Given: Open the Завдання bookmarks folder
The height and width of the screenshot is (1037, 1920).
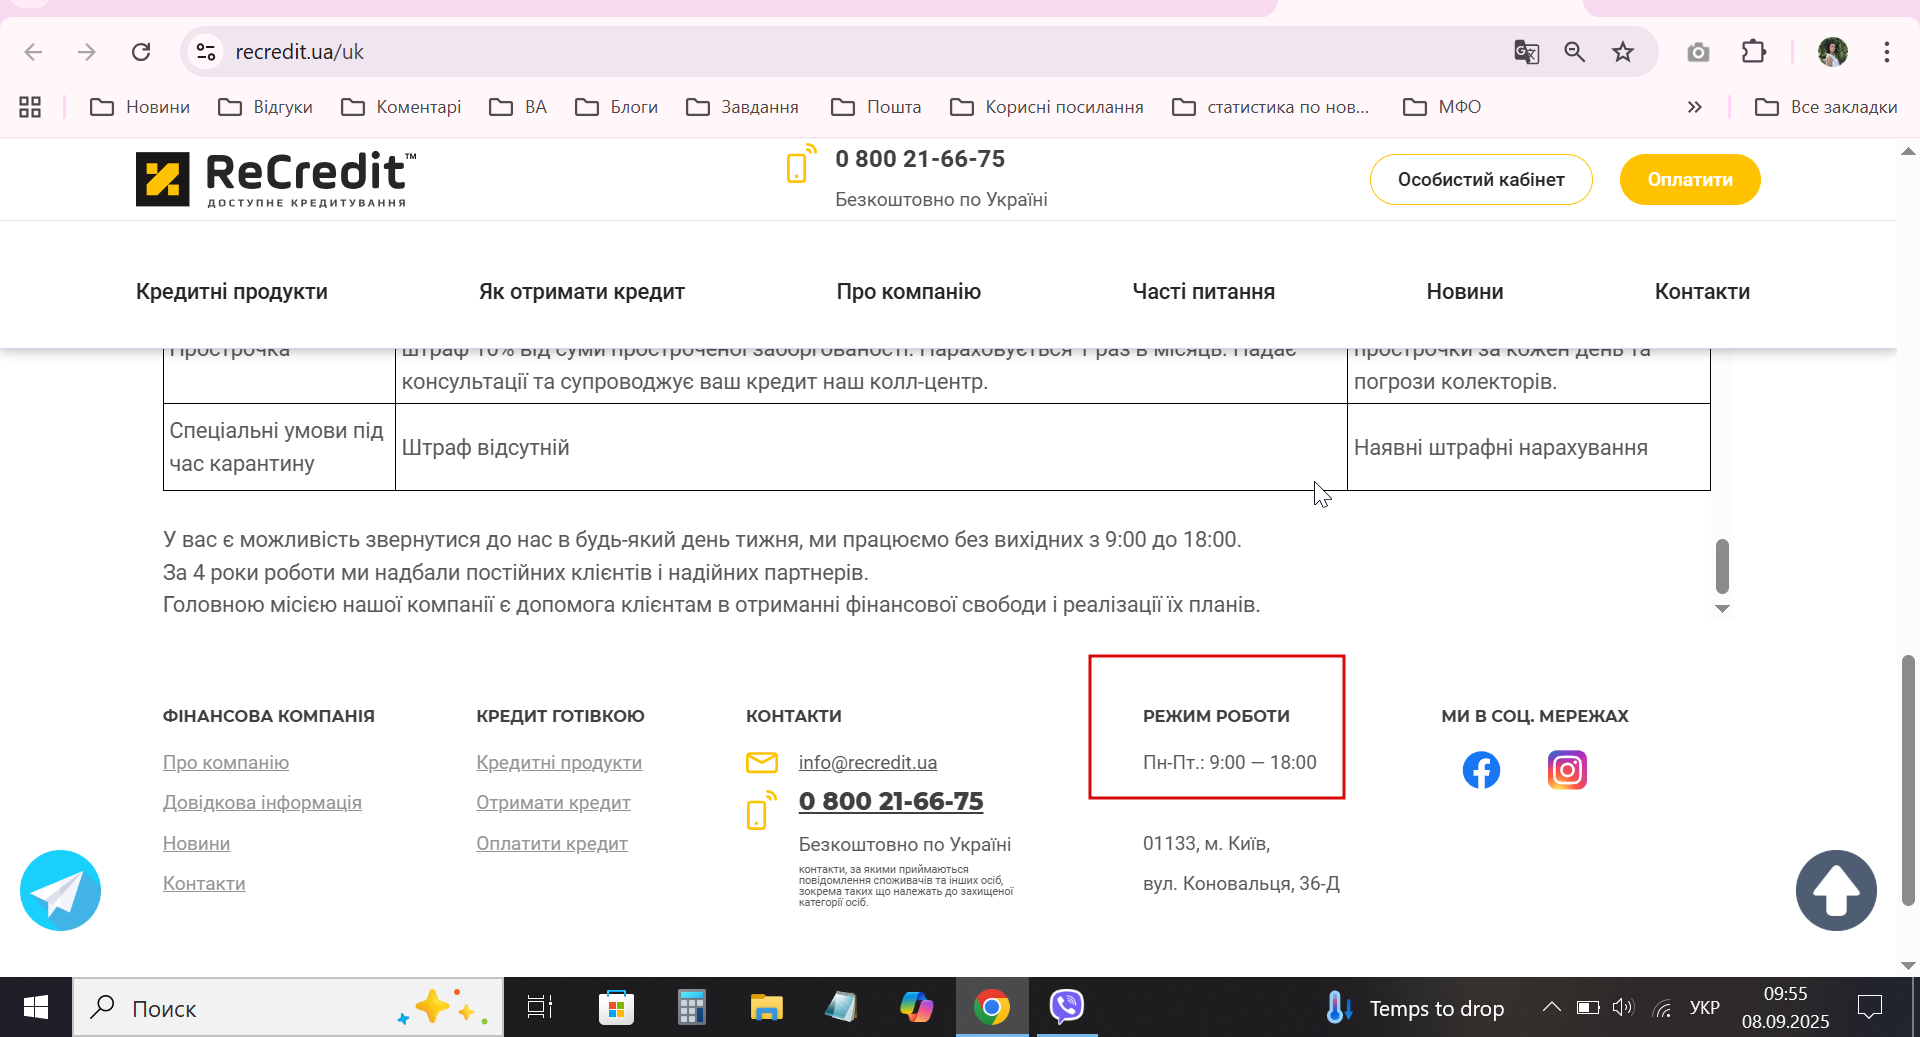Looking at the screenshot, I should pyautogui.click(x=742, y=107).
